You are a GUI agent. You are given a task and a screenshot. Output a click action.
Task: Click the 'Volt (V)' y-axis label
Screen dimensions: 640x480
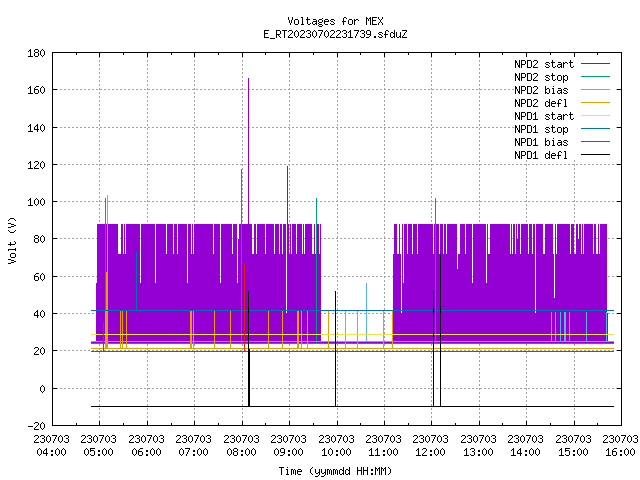[x=12, y=240]
